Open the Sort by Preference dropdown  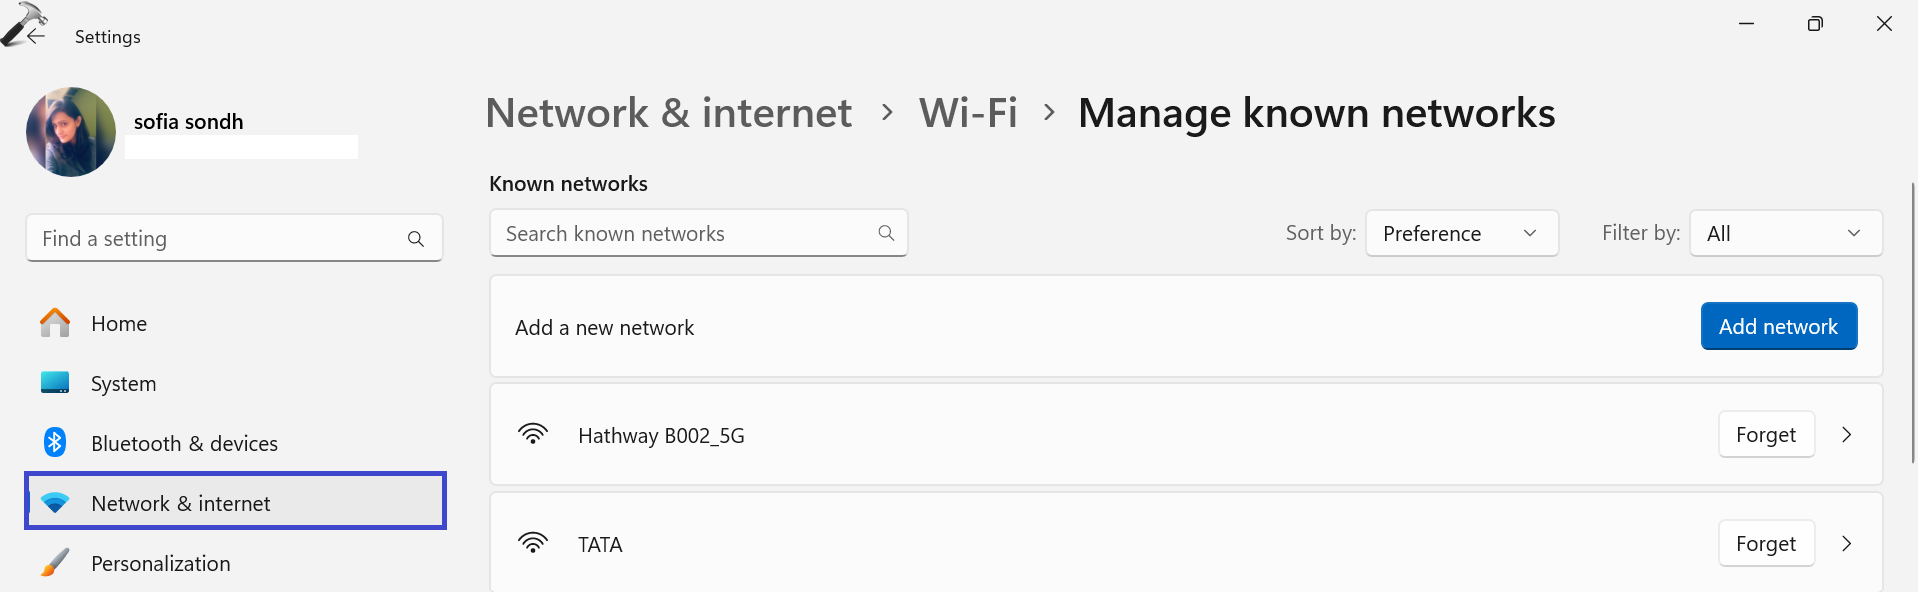tap(1461, 233)
